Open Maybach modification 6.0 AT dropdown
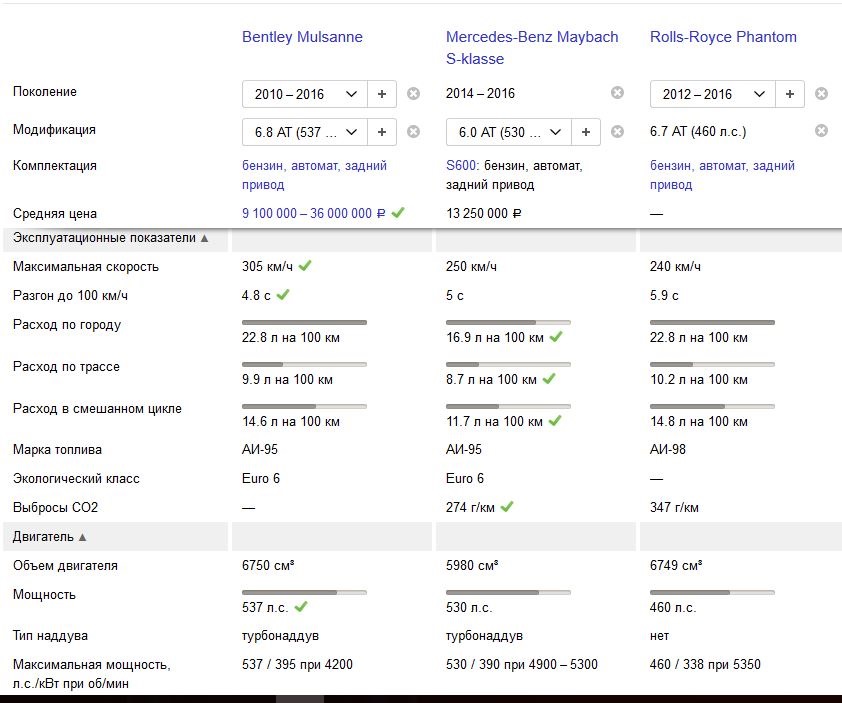Image resolution: width=842 pixels, height=703 pixels. pyautogui.click(x=509, y=131)
